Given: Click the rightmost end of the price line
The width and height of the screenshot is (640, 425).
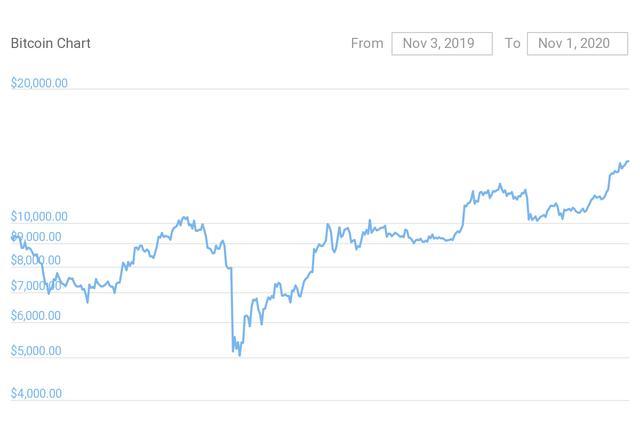Looking at the screenshot, I should tap(627, 161).
